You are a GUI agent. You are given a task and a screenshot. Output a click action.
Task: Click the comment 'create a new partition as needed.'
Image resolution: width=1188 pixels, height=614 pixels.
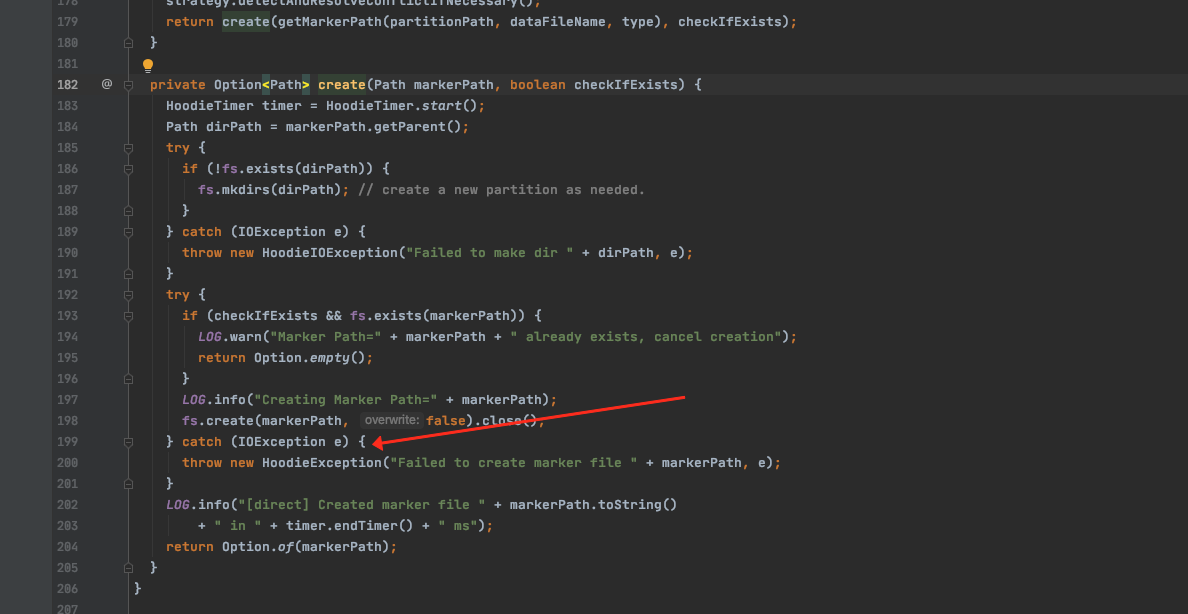tap(514, 190)
